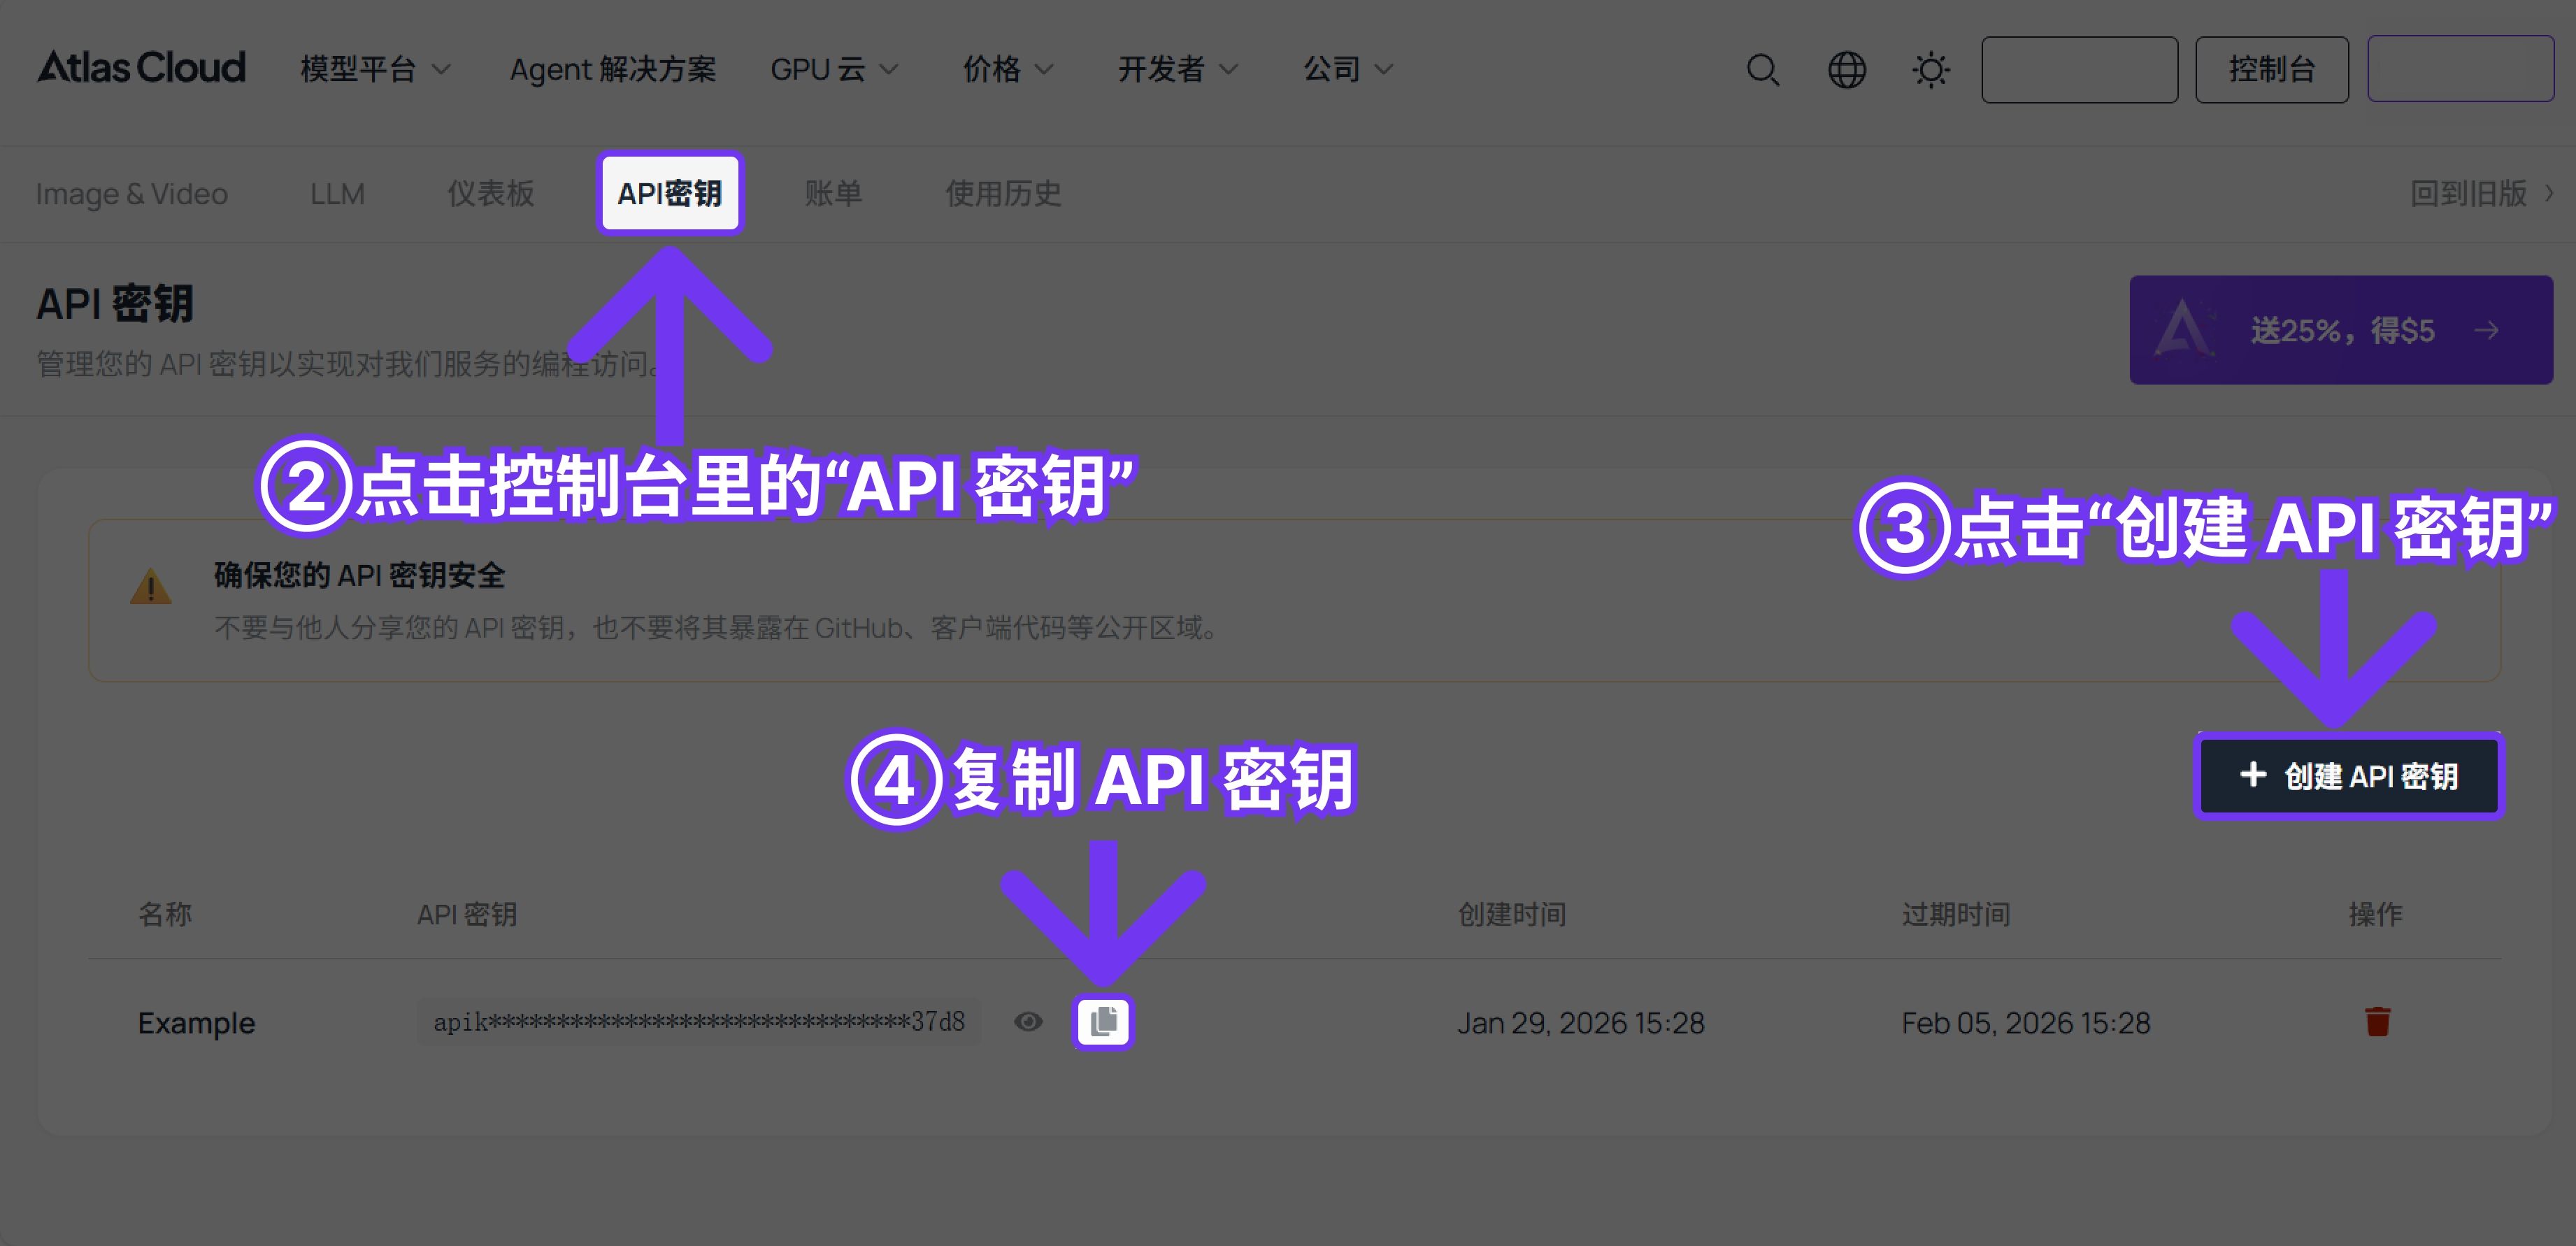Reveal the hidden API key with the eye icon
The width and height of the screenshot is (2576, 1246).
[x=1028, y=1021]
